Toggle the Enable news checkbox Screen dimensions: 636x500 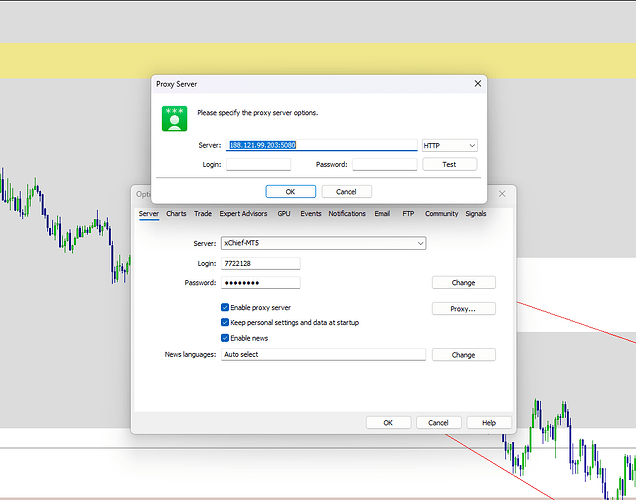[x=225, y=338]
